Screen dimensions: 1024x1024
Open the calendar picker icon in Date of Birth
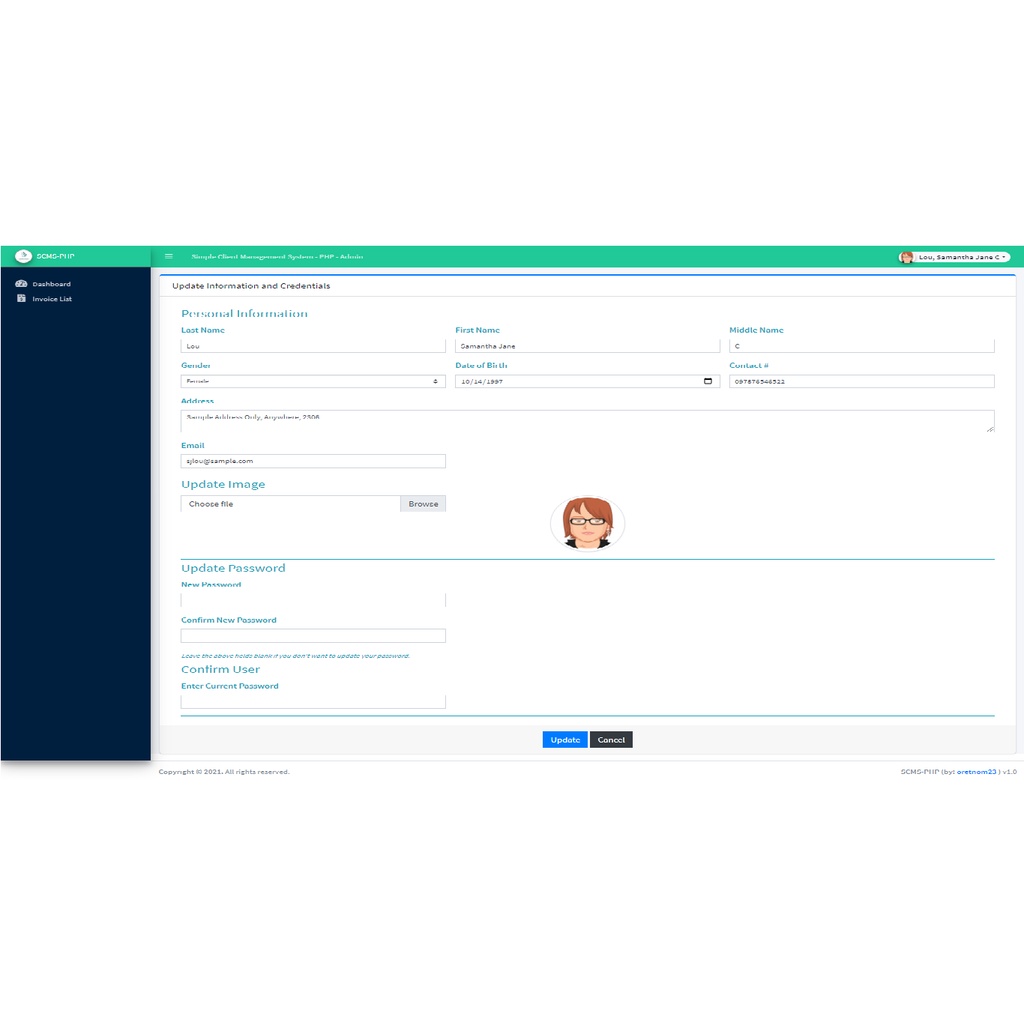[708, 381]
